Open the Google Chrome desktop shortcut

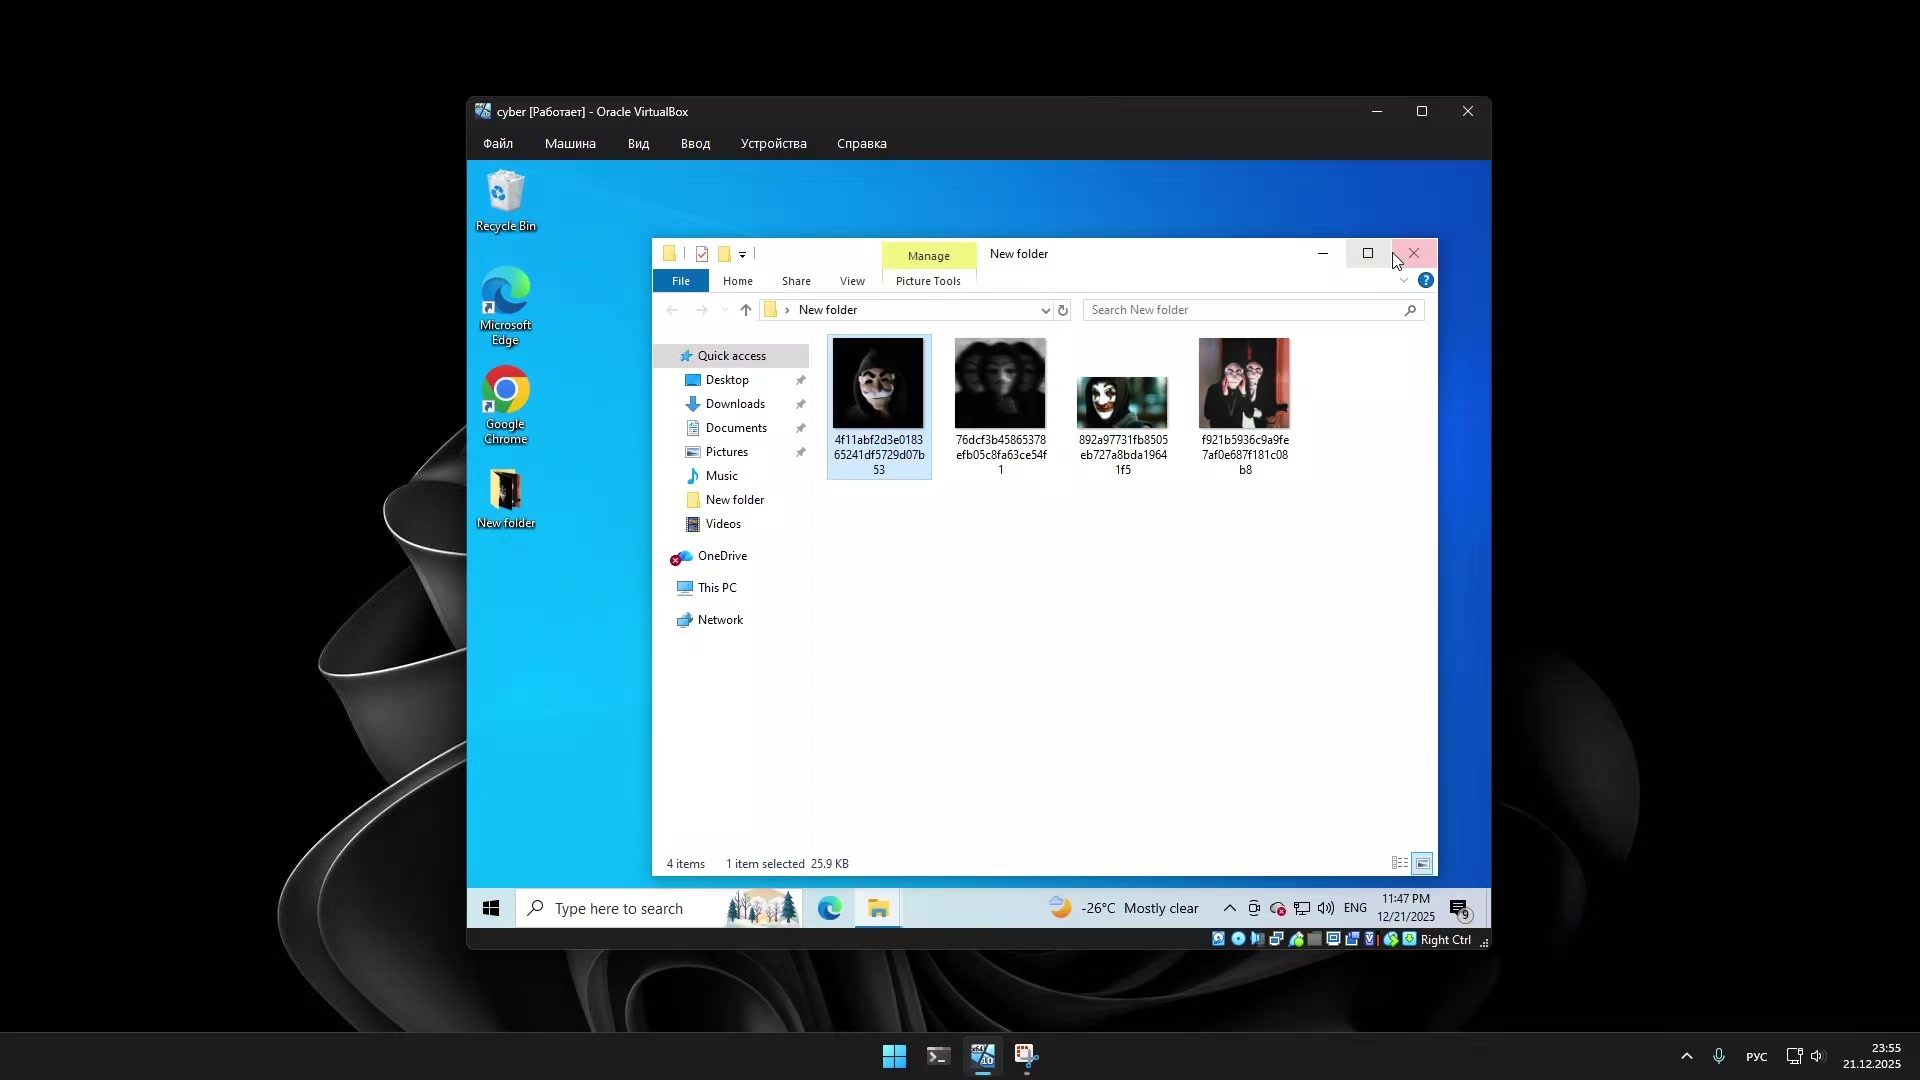505,405
